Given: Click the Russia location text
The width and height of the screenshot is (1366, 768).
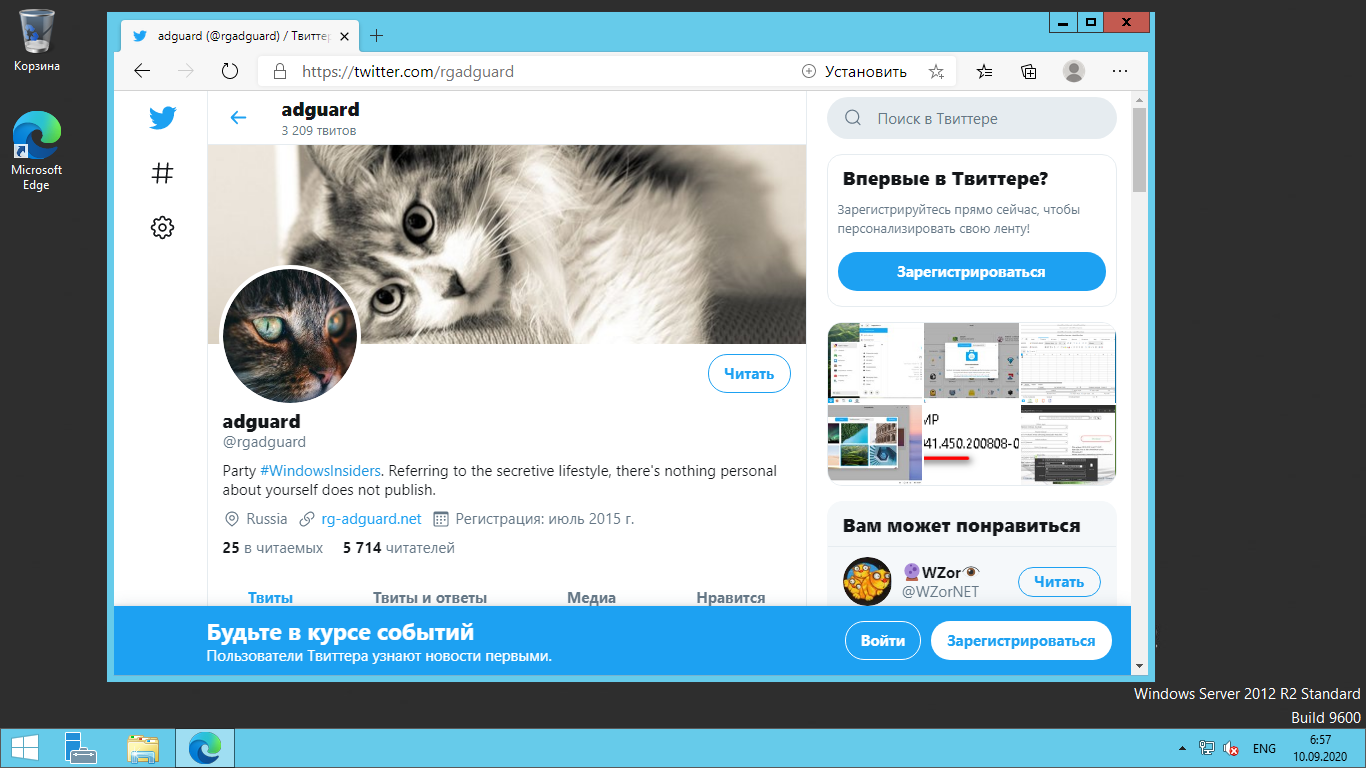Looking at the screenshot, I should coord(267,519).
